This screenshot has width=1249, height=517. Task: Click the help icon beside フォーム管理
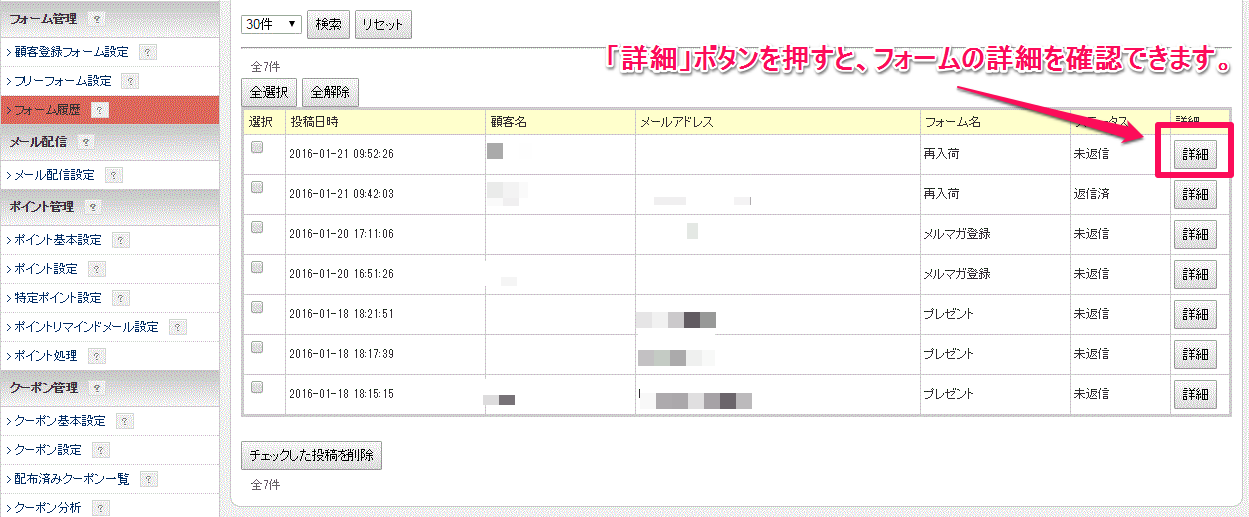96,18
